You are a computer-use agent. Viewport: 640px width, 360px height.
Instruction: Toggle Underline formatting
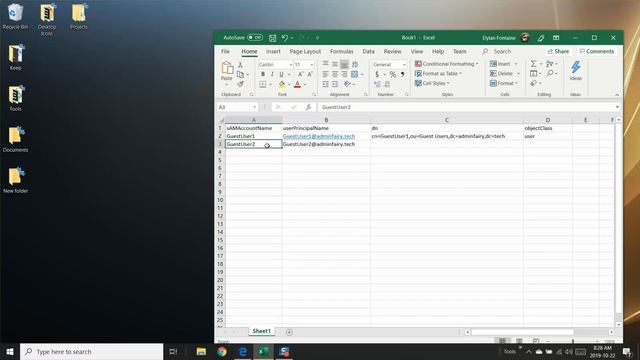[x=281, y=74]
